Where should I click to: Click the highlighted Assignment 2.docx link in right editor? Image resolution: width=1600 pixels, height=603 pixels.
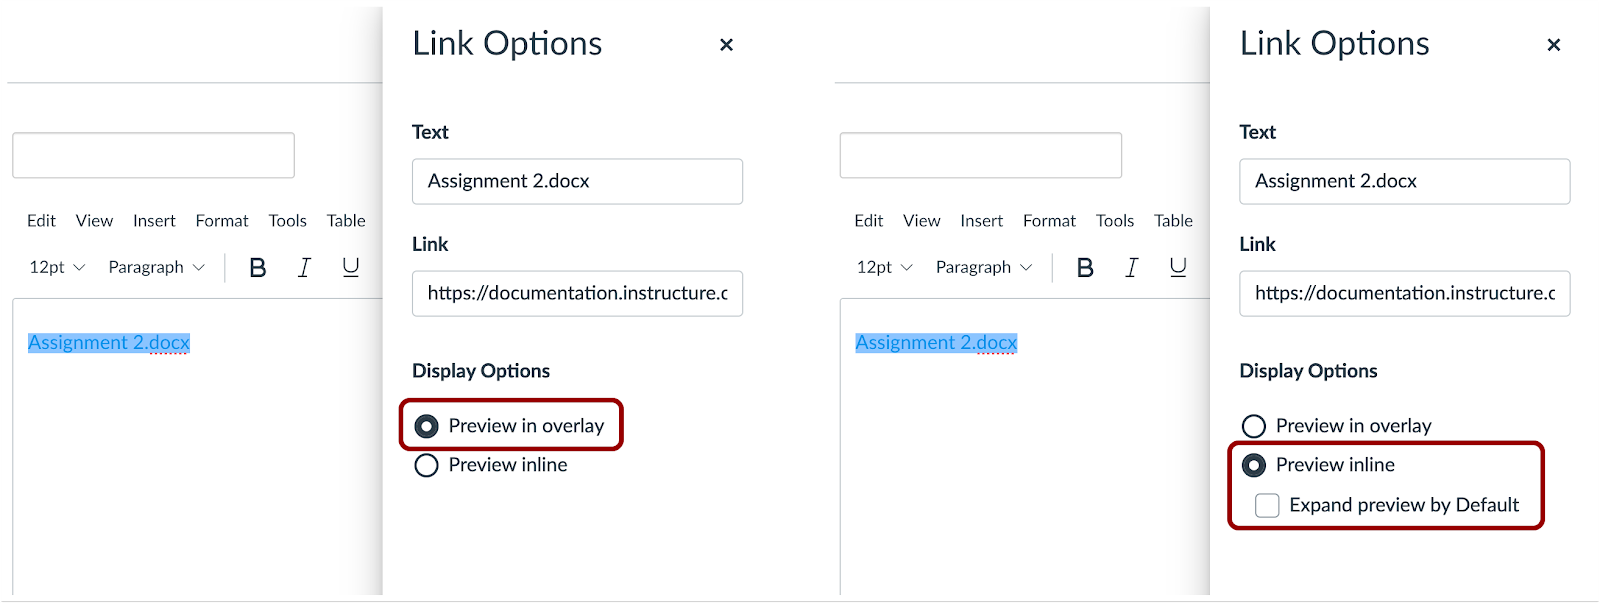coord(936,343)
